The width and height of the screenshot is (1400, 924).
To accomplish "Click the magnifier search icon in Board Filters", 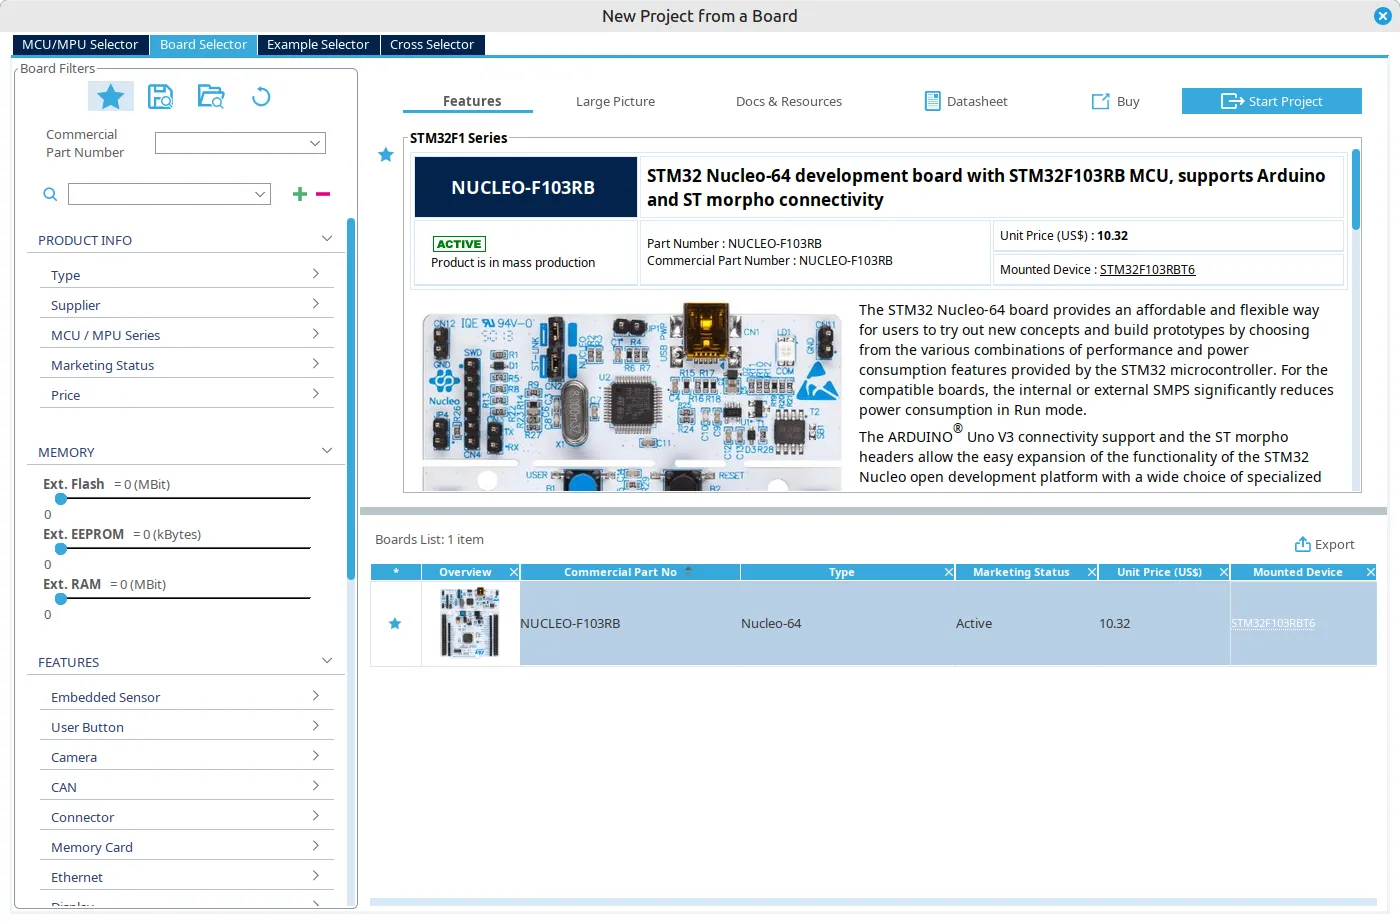I will [x=50, y=194].
